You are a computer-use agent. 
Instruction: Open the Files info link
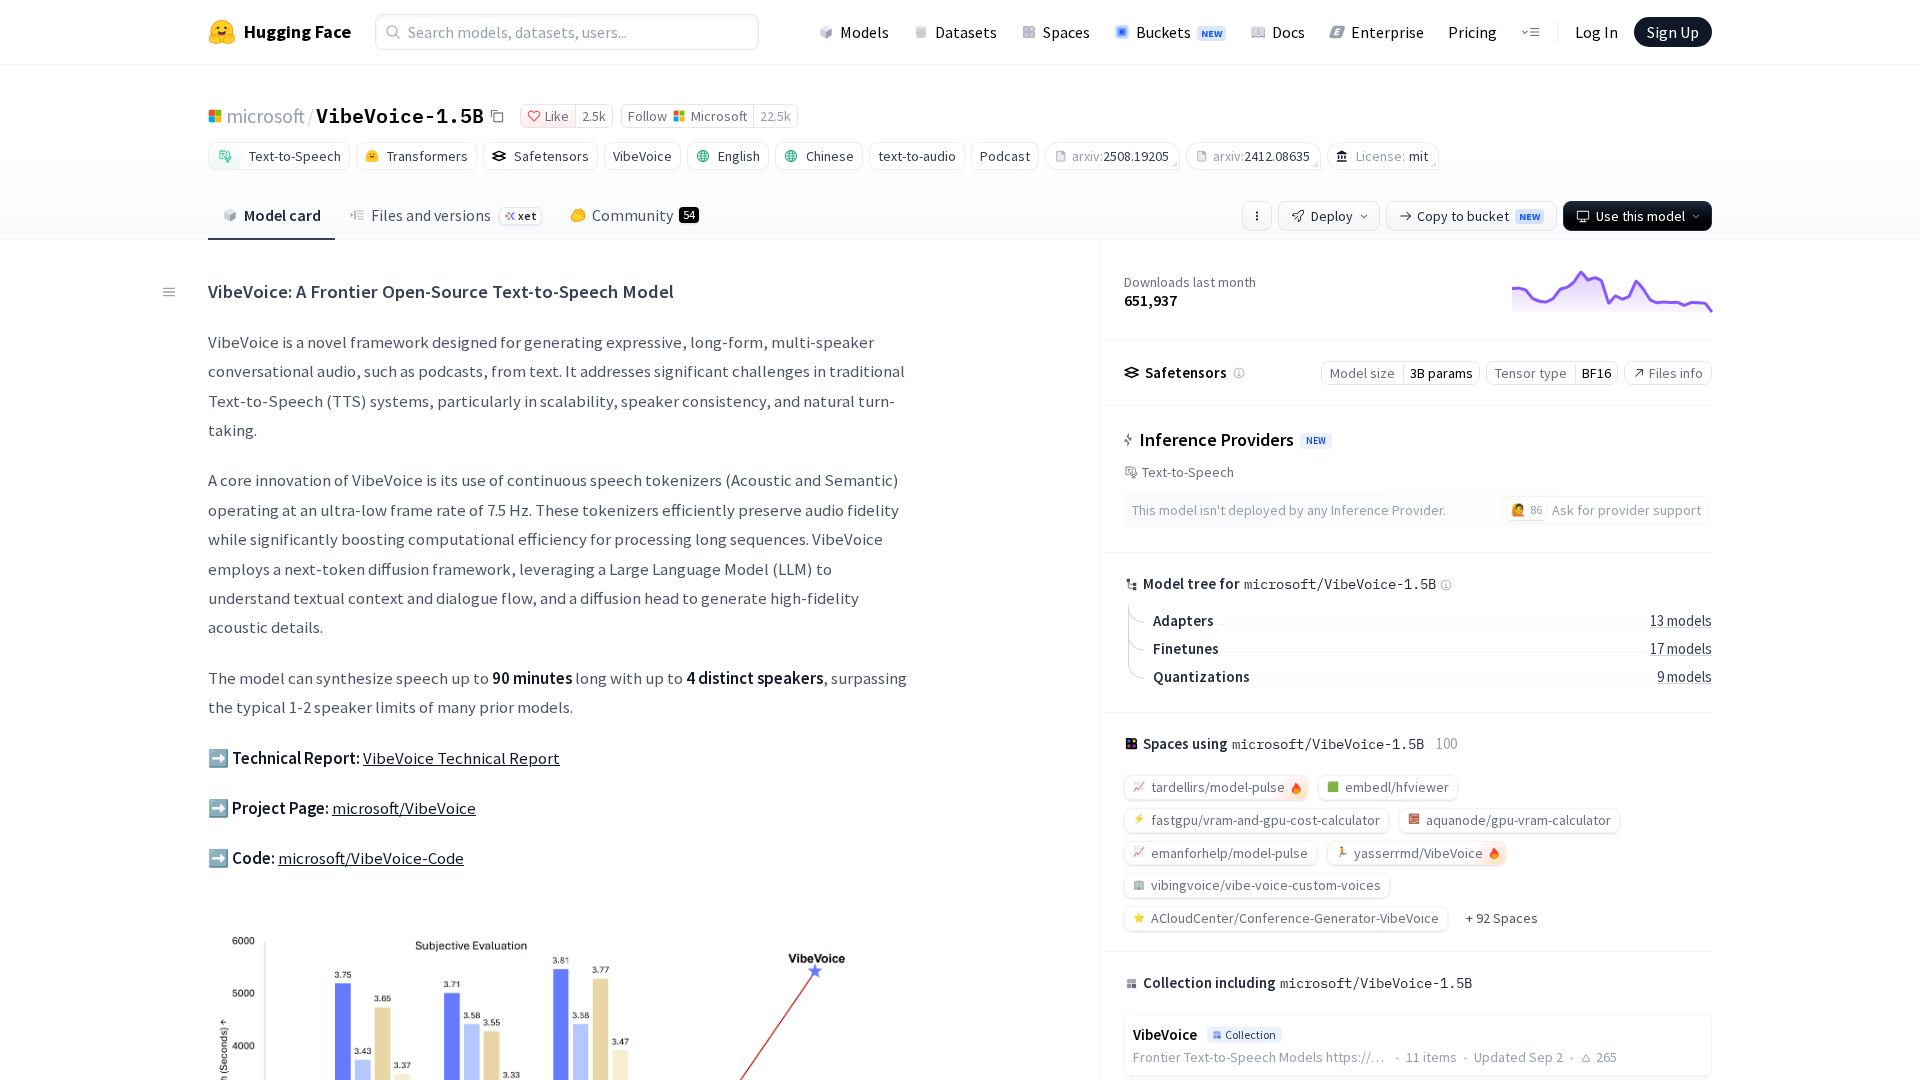(1668, 373)
